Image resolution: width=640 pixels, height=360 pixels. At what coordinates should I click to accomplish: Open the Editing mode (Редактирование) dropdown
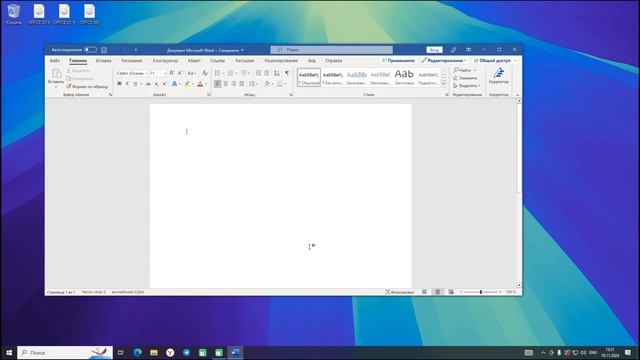pyautogui.click(x=444, y=60)
